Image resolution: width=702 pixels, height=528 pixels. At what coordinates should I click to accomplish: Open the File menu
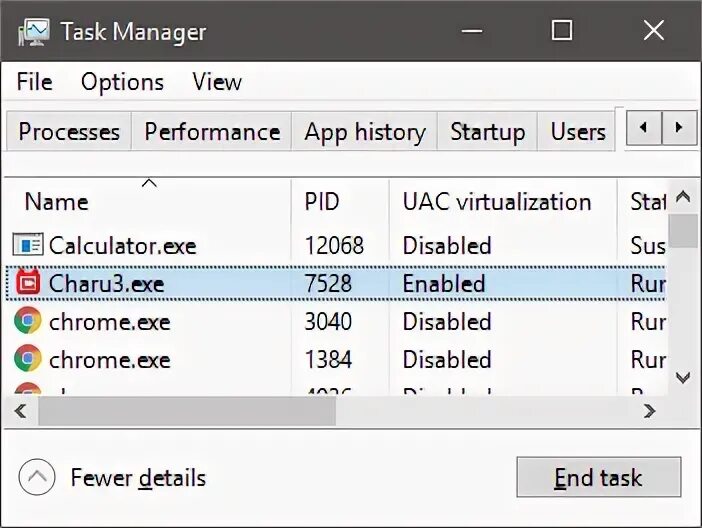tap(35, 82)
